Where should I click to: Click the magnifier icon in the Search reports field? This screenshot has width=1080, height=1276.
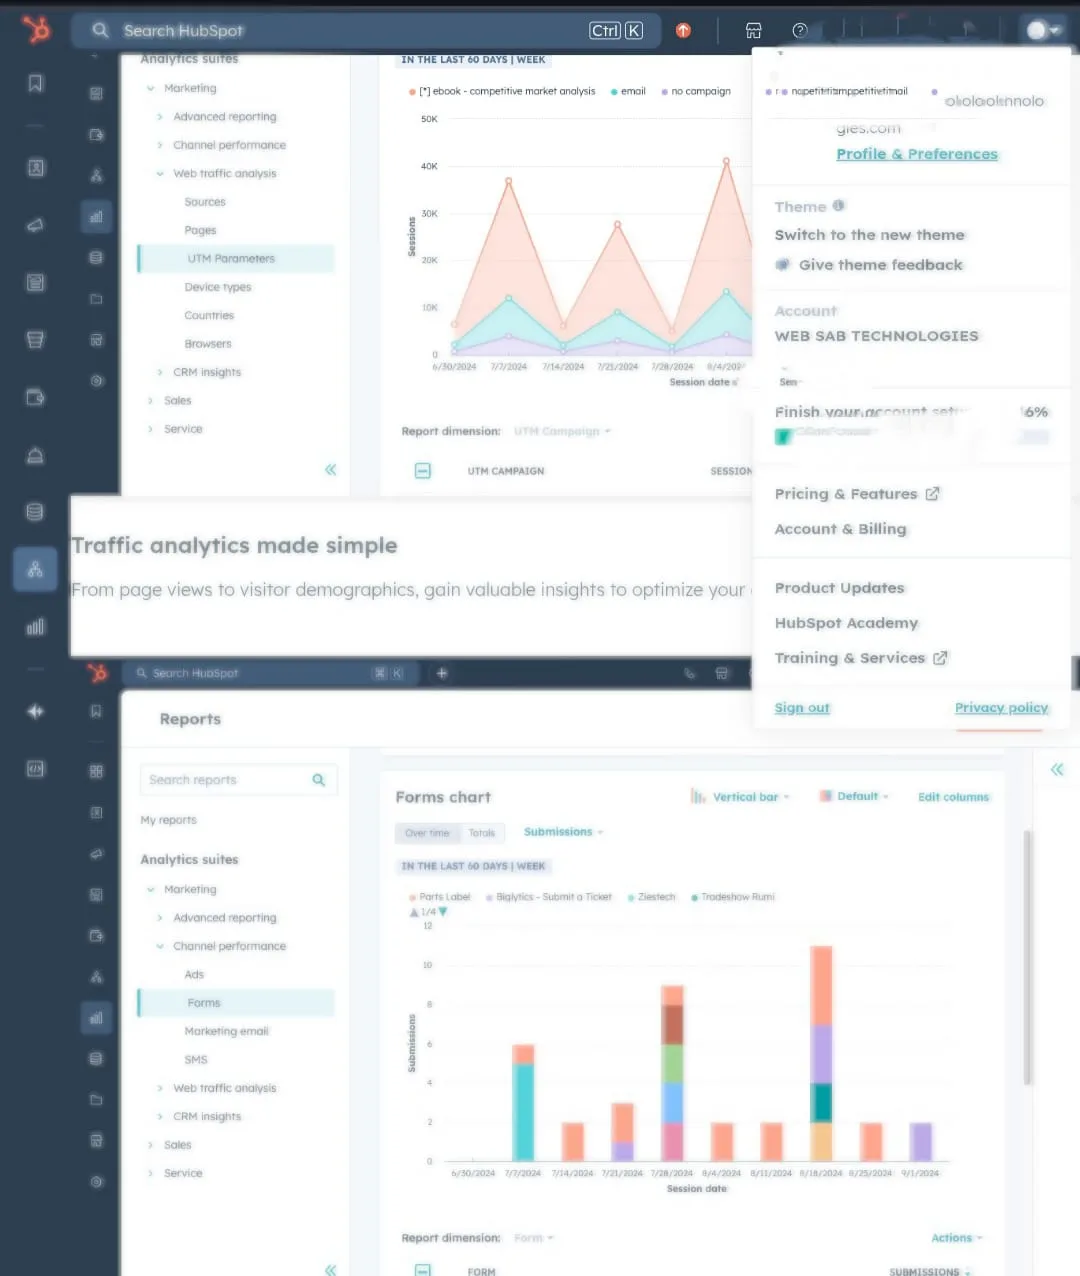coord(319,780)
